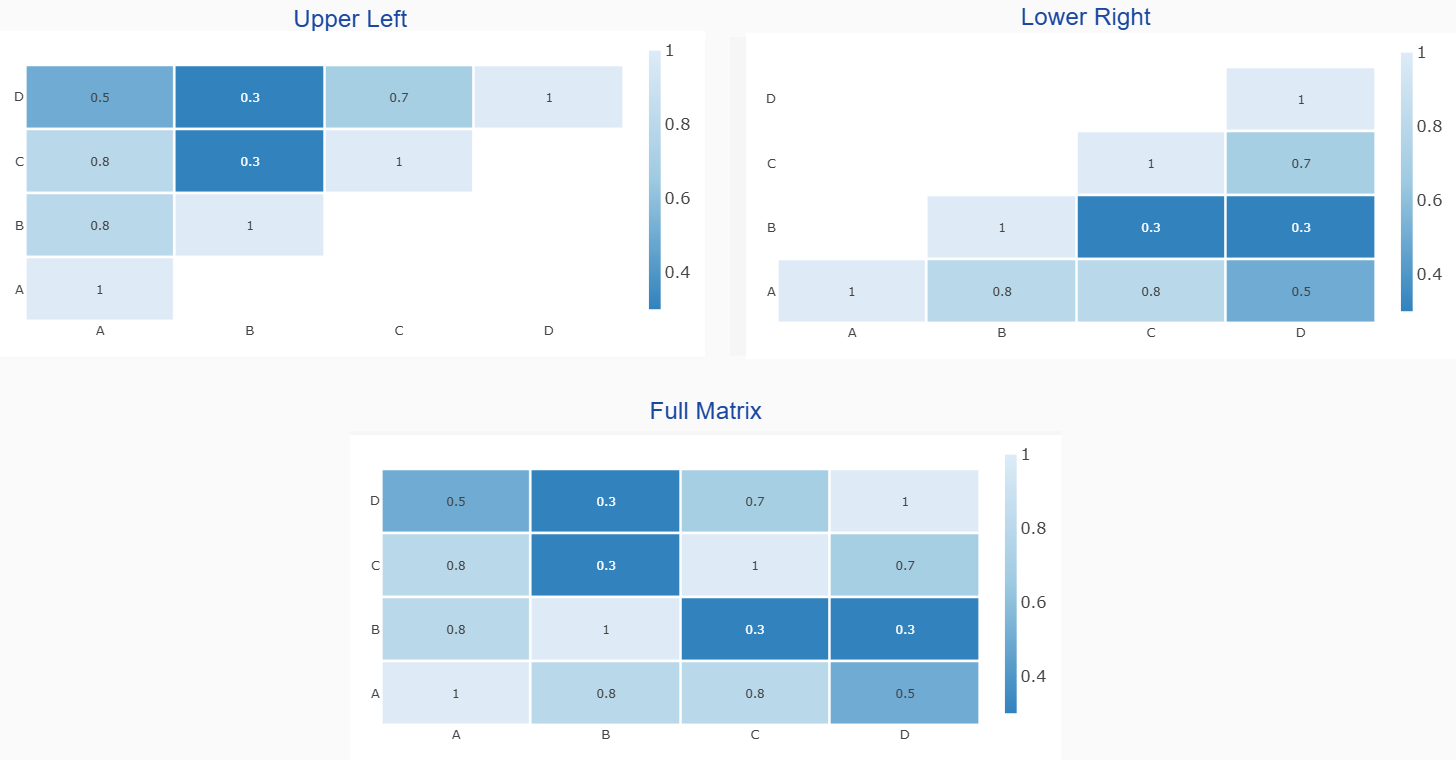Click the Full Matrix chart's color scale bar
The height and width of the screenshot is (760, 1456).
(1010, 584)
